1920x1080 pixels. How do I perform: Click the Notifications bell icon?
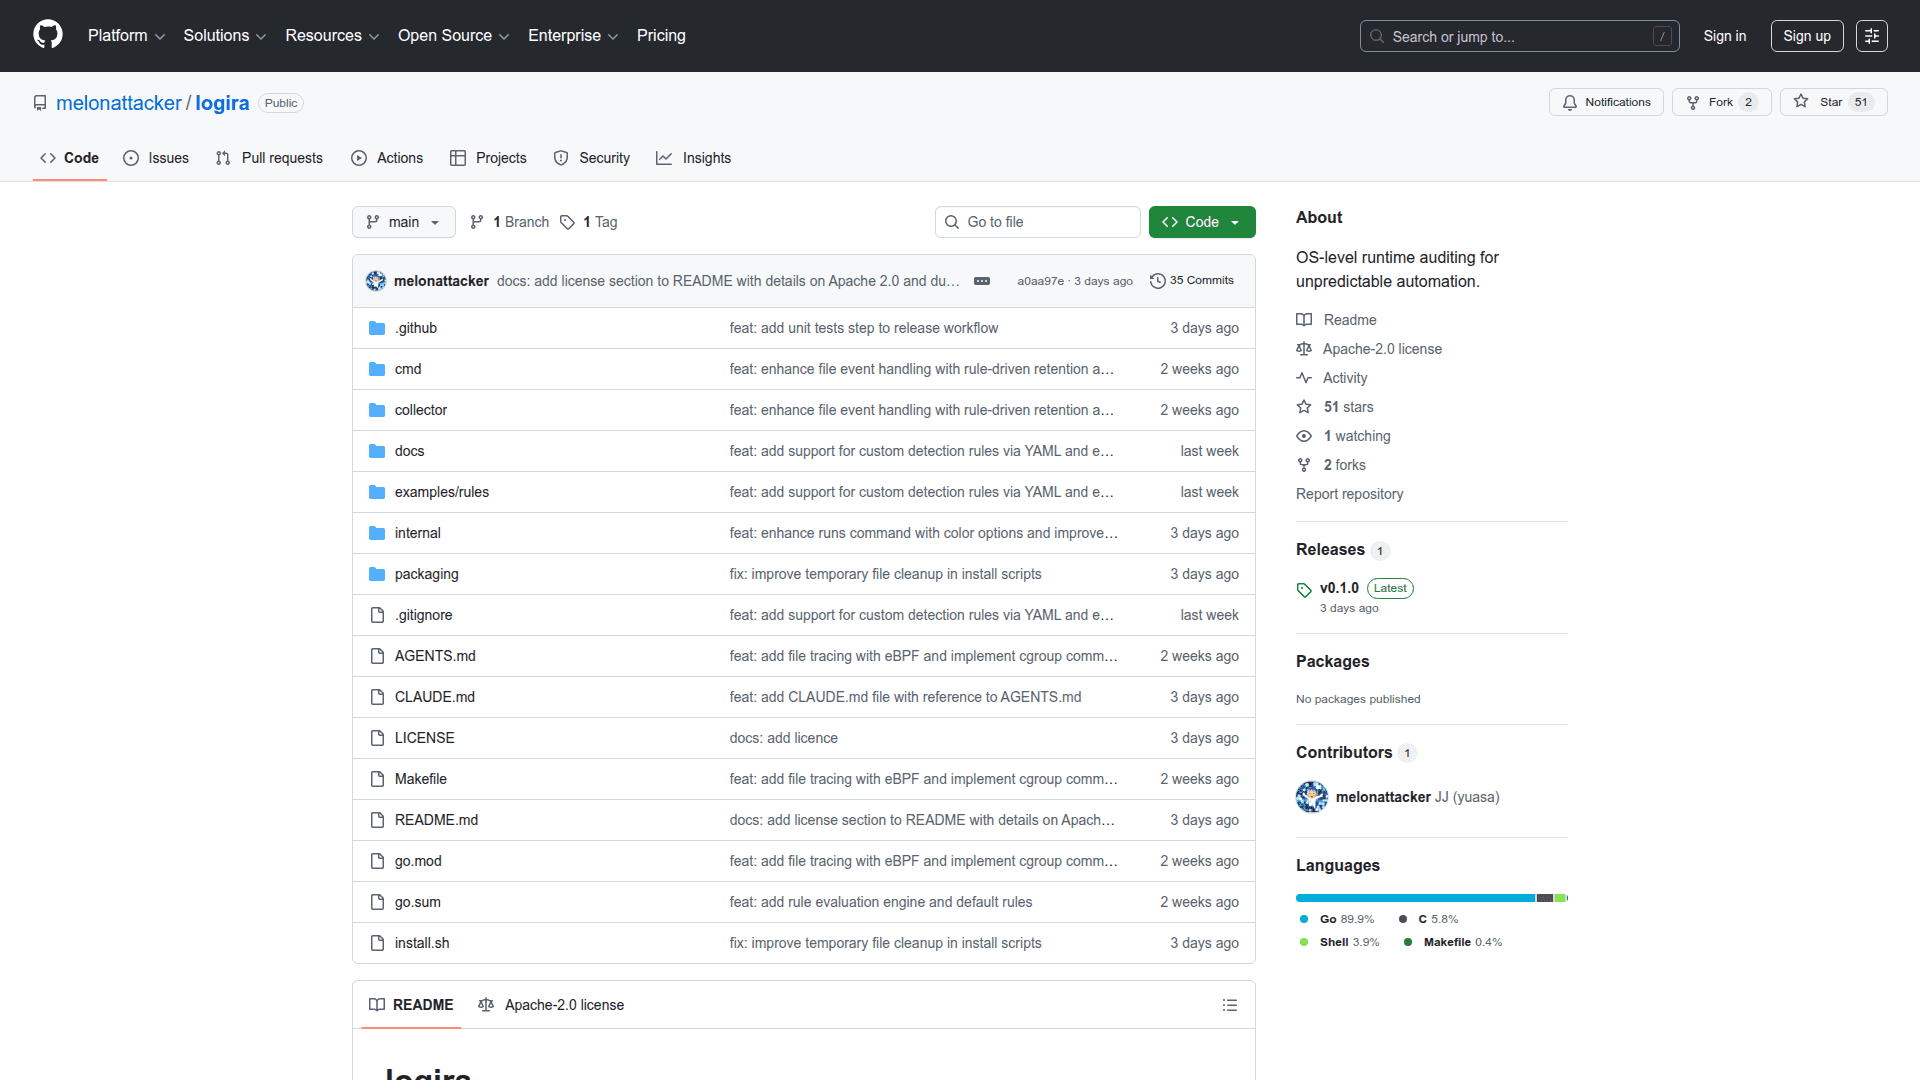tap(1569, 102)
